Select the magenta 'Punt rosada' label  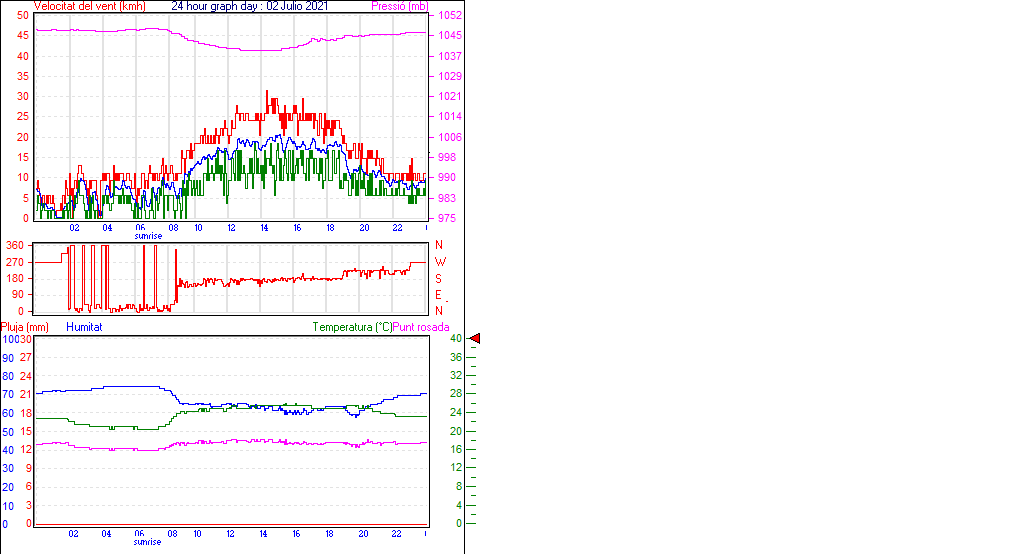[x=421, y=327]
